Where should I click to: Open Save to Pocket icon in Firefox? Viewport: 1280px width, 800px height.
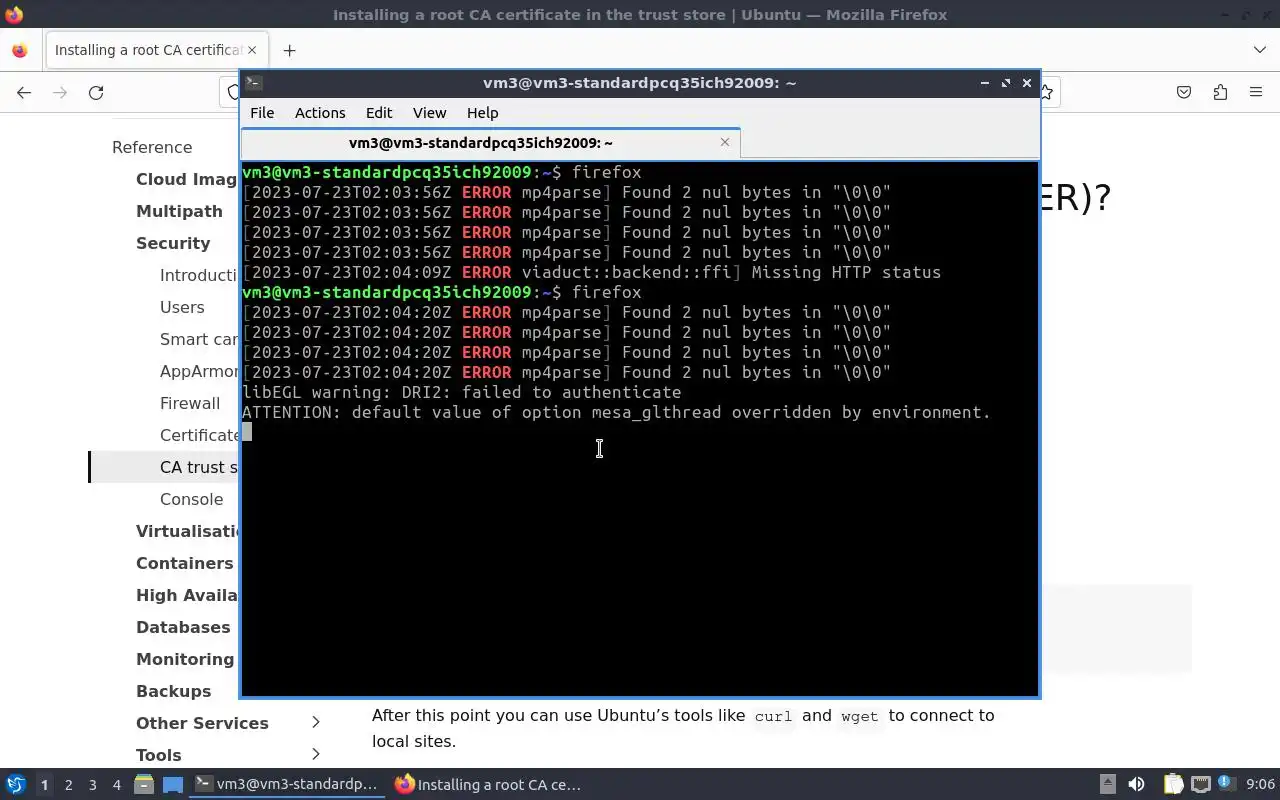click(1184, 92)
